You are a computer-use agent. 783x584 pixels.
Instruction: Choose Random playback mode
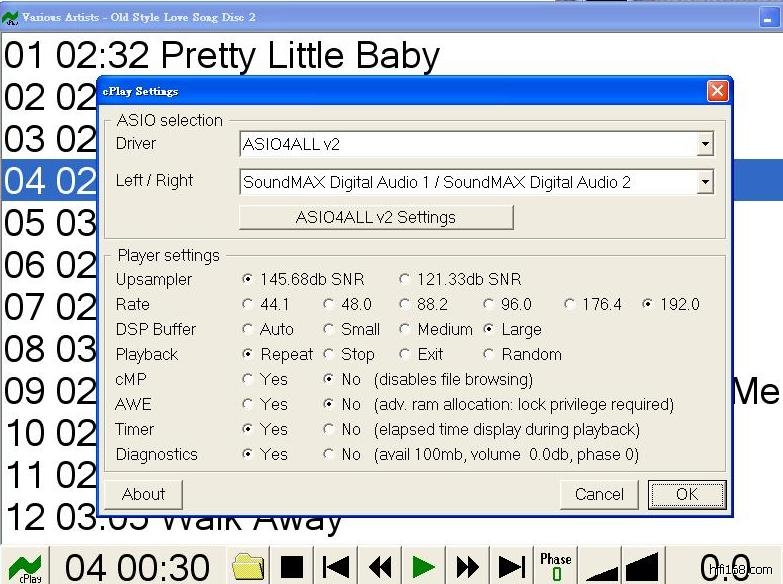click(489, 354)
